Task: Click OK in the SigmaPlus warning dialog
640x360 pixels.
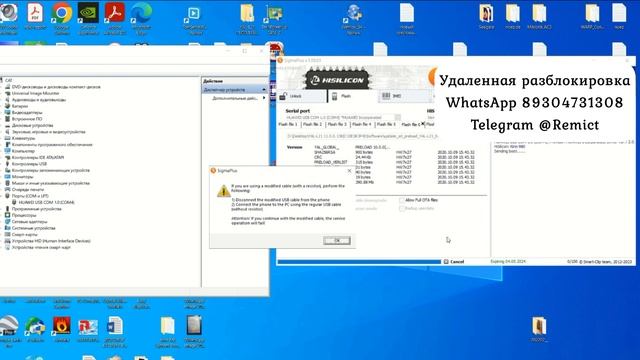Action: (337, 240)
